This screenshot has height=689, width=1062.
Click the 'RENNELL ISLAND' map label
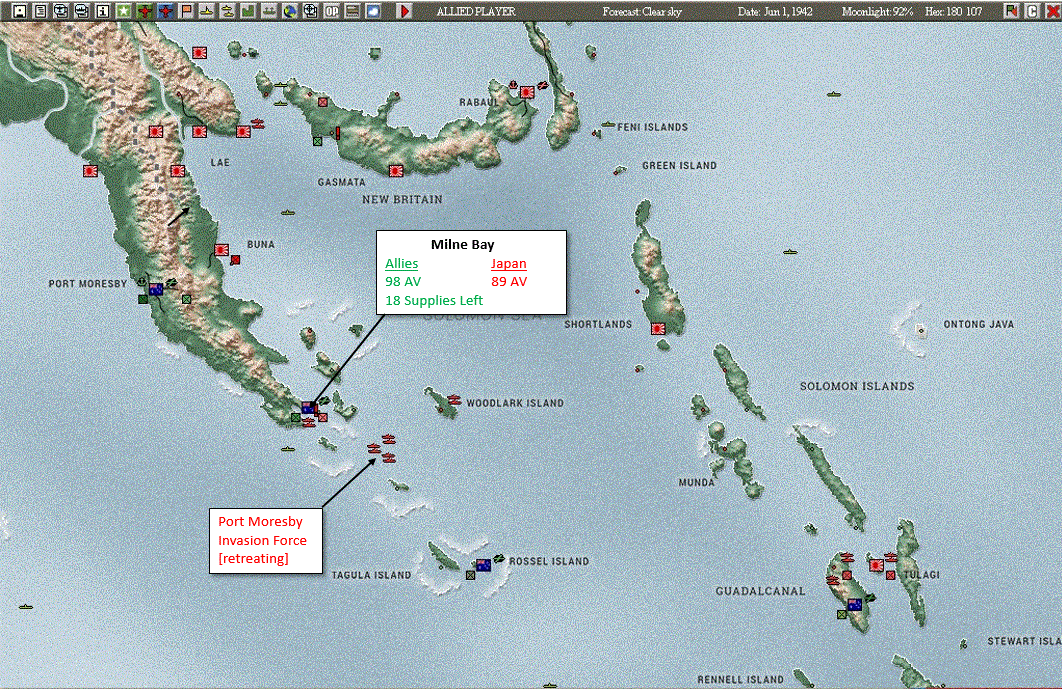[x=740, y=680]
